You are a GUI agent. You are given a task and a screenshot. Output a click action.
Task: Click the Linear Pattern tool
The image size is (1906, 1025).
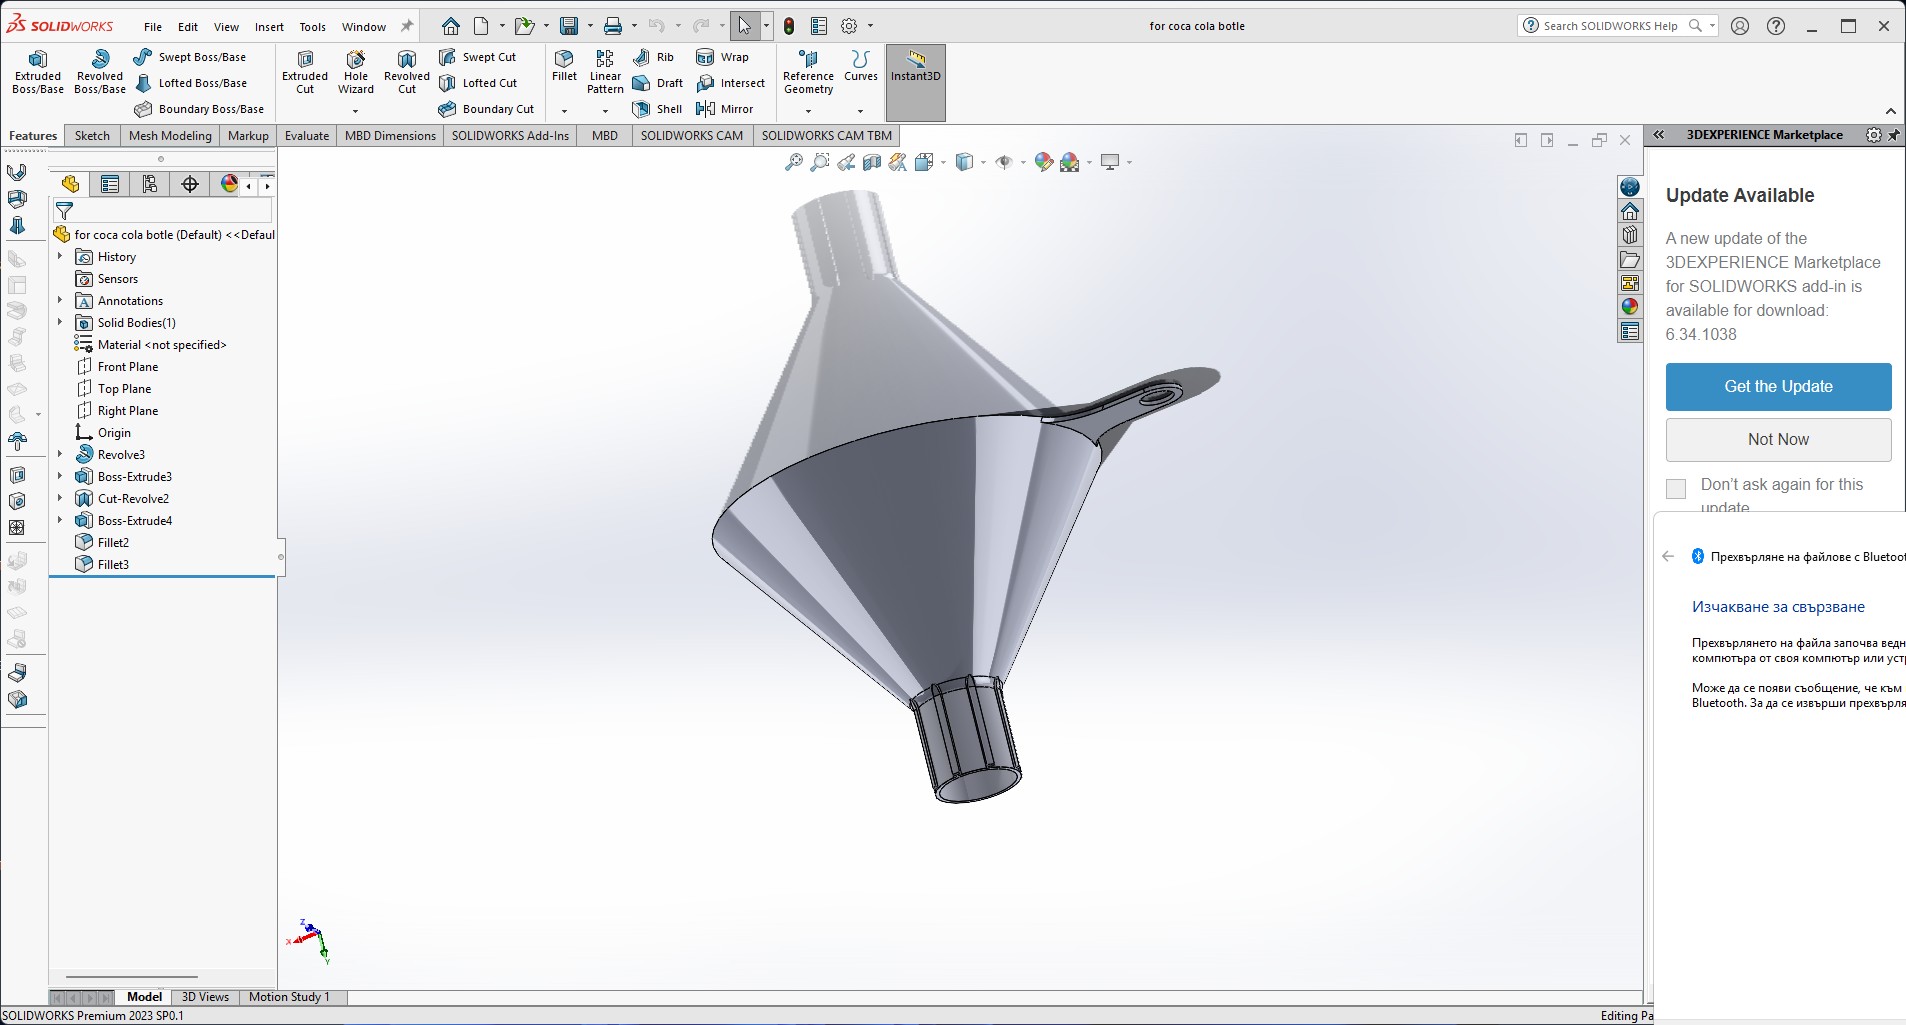(605, 72)
